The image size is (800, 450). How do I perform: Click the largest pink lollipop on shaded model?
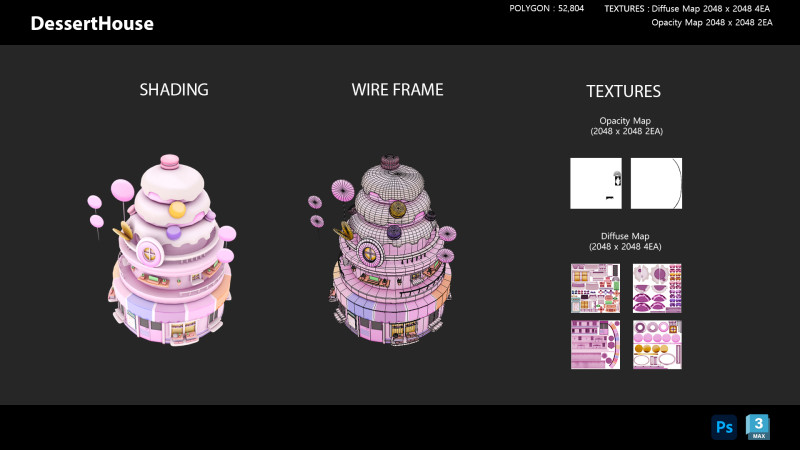122,190
